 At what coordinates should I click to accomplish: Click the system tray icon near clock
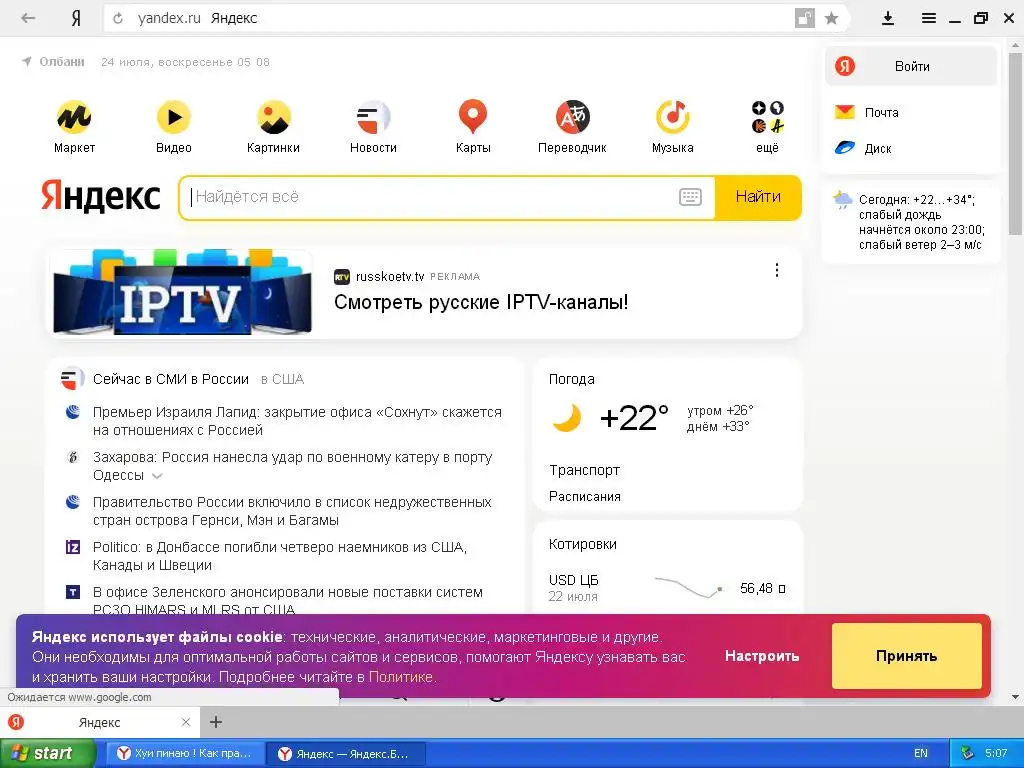967,753
